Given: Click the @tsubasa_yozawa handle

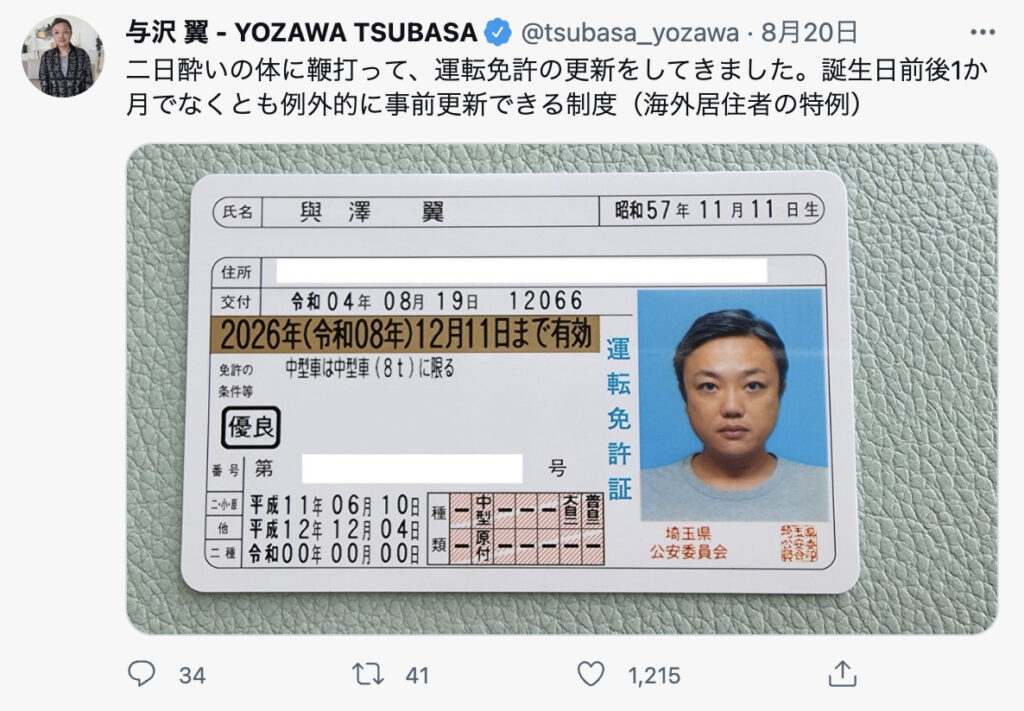Looking at the screenshot, I should (x=630, y=33).
